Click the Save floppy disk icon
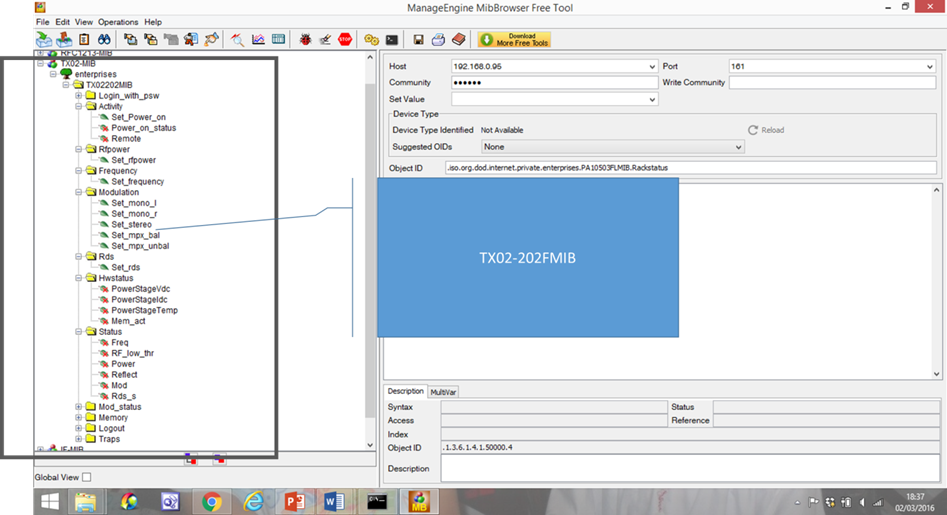This screenshot has height=515, width=947. [x=418, y=40]
